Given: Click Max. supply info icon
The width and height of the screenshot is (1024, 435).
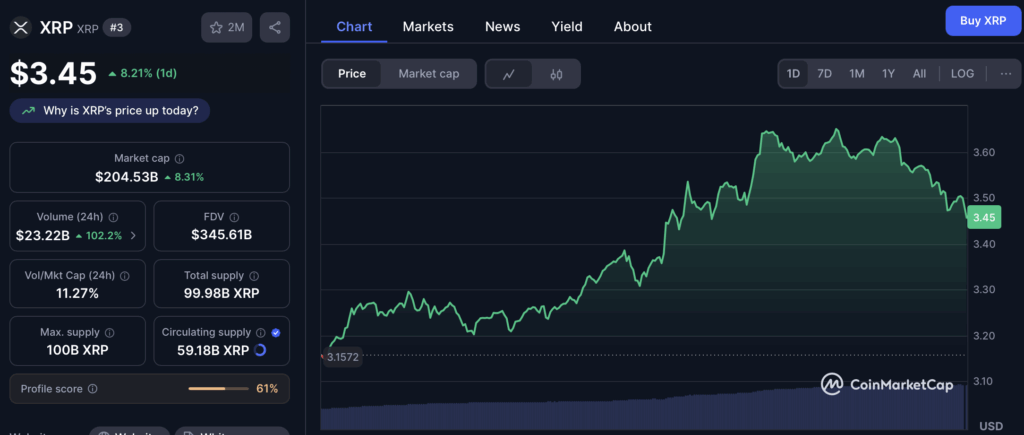Looking at the screenshot, I should click(x=110, y=332).
